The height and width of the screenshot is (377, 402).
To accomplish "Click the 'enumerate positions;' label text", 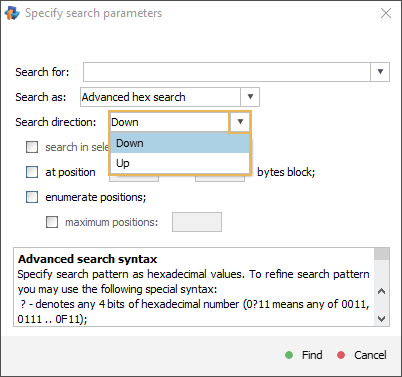I will 96,197.
